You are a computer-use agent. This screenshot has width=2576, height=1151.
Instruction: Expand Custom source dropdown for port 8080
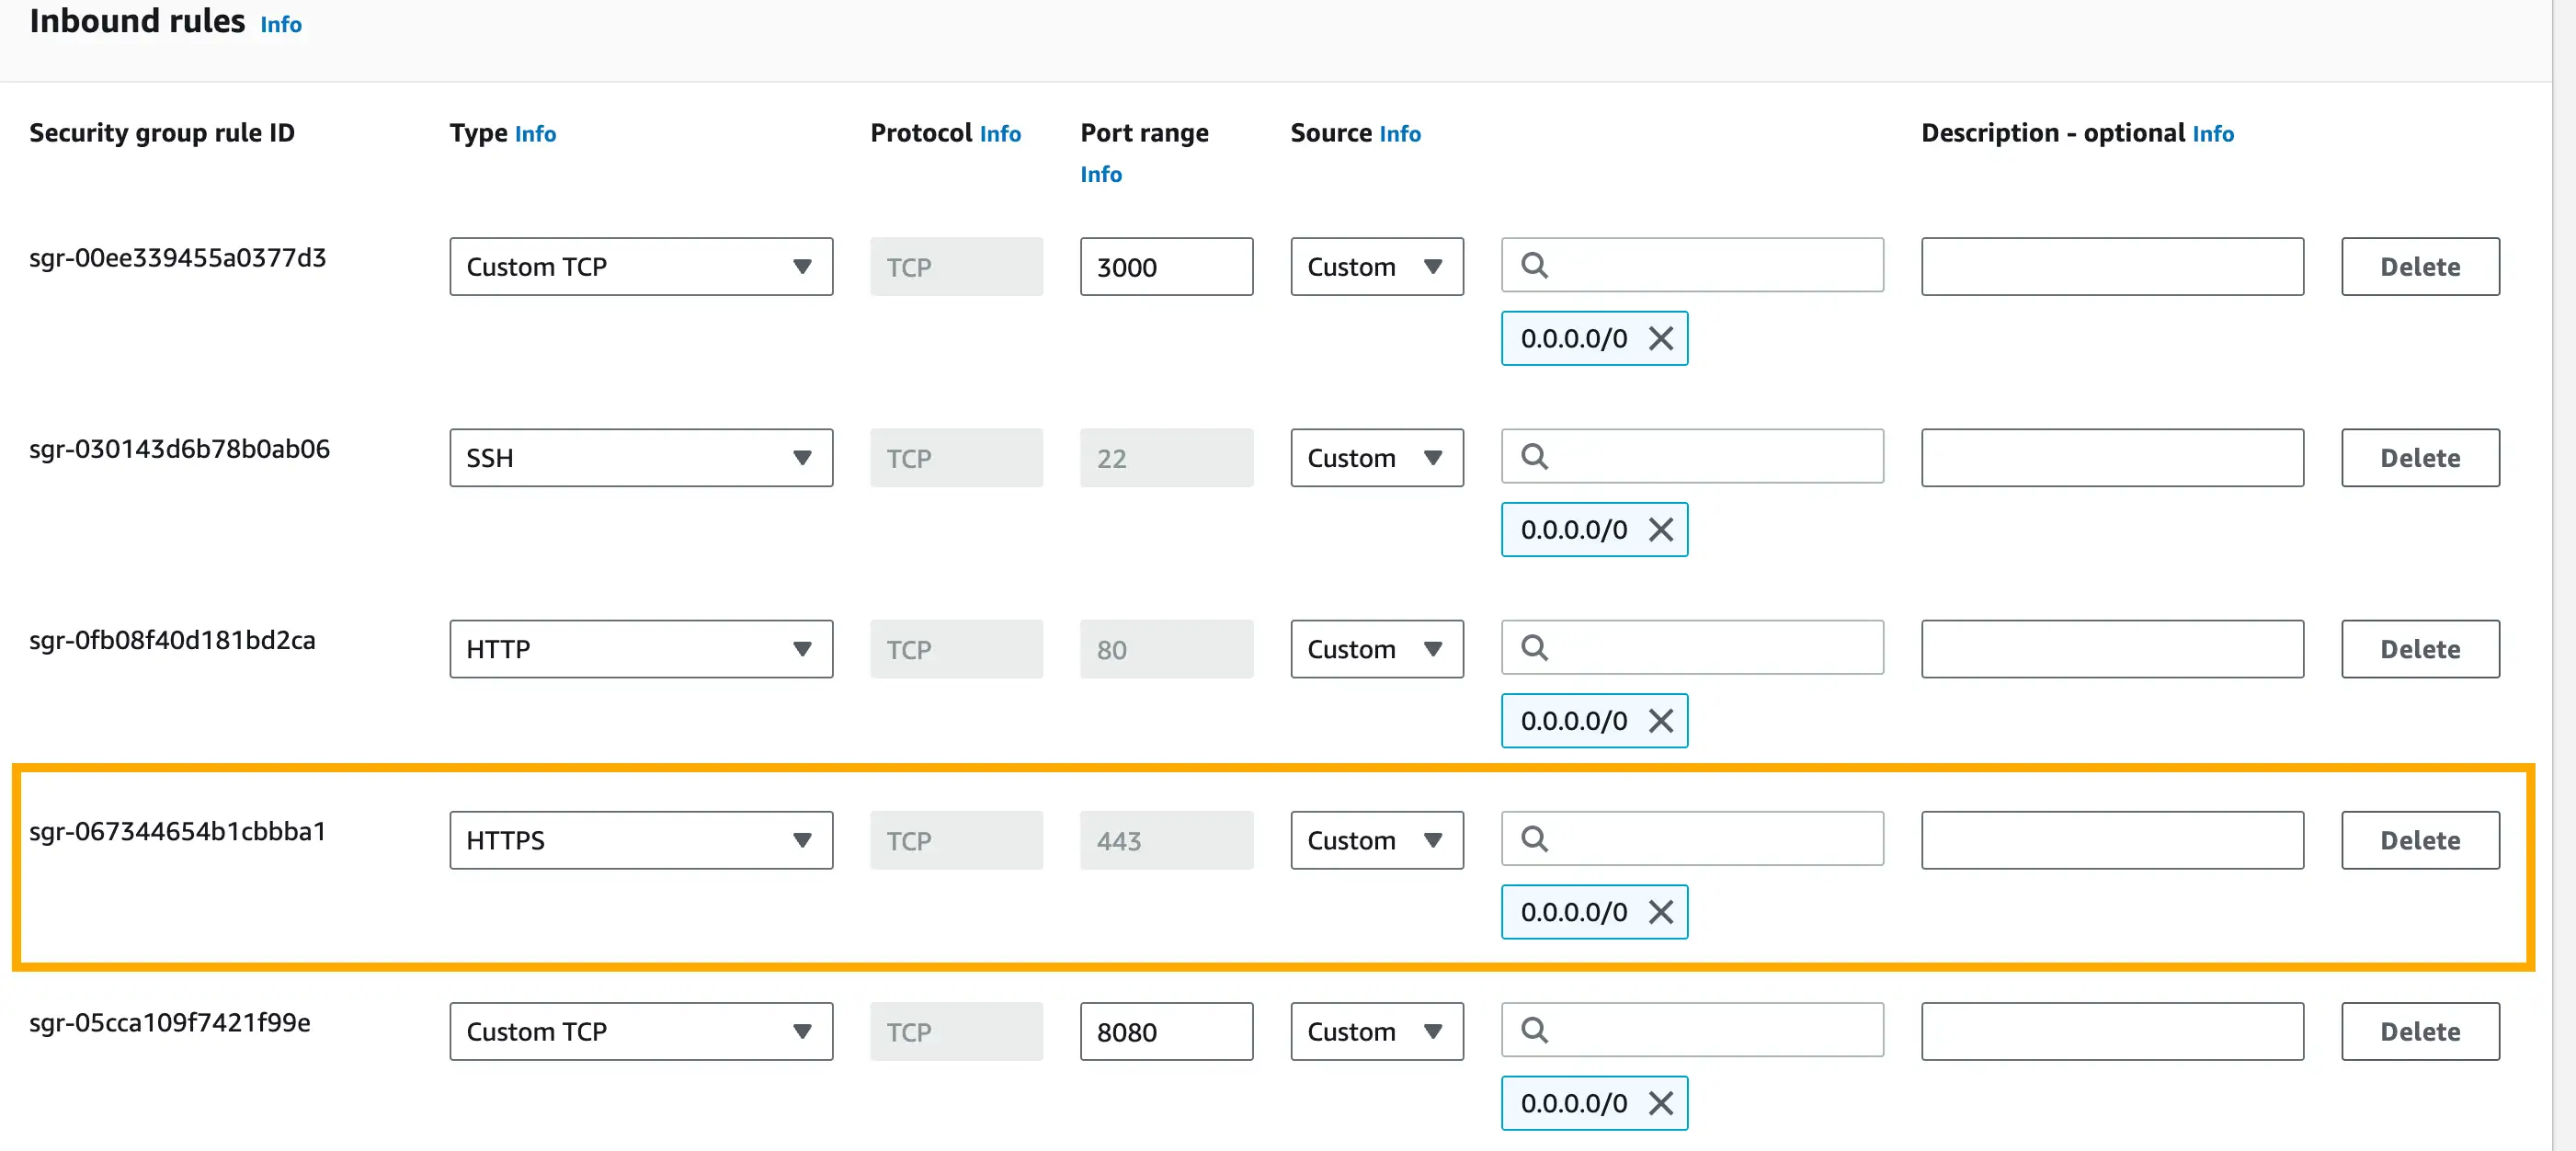(1376, 1031)
